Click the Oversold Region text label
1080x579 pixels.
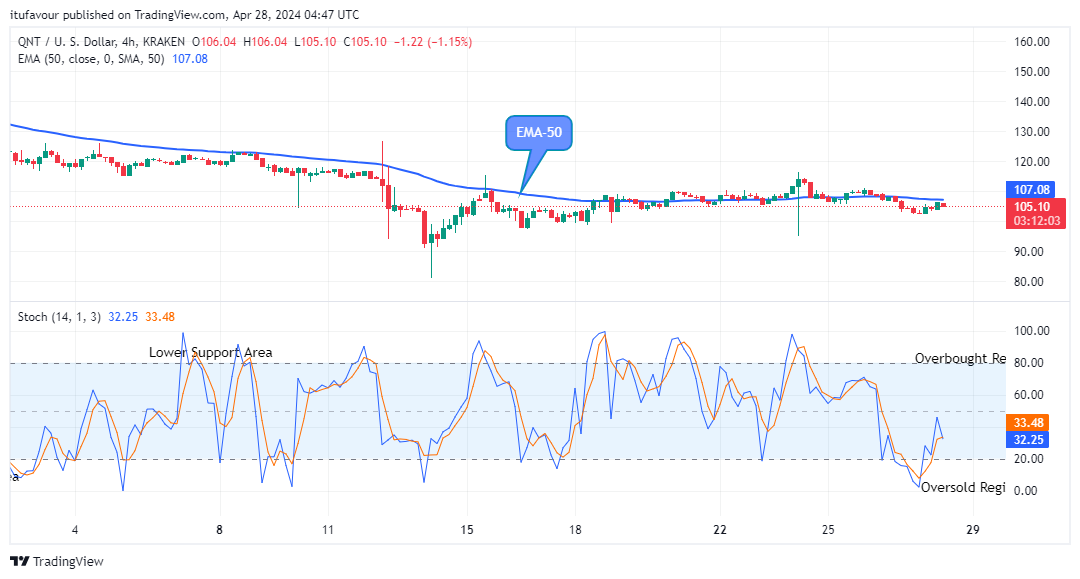tap(963, 487)
